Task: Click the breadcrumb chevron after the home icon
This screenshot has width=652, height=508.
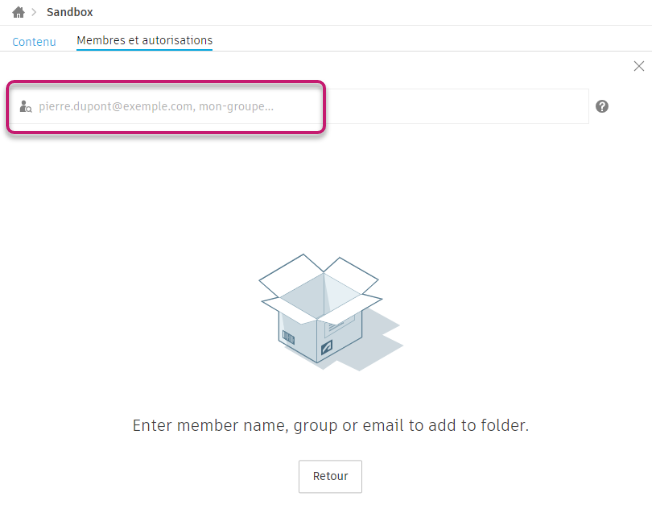Action: [34, 12]
